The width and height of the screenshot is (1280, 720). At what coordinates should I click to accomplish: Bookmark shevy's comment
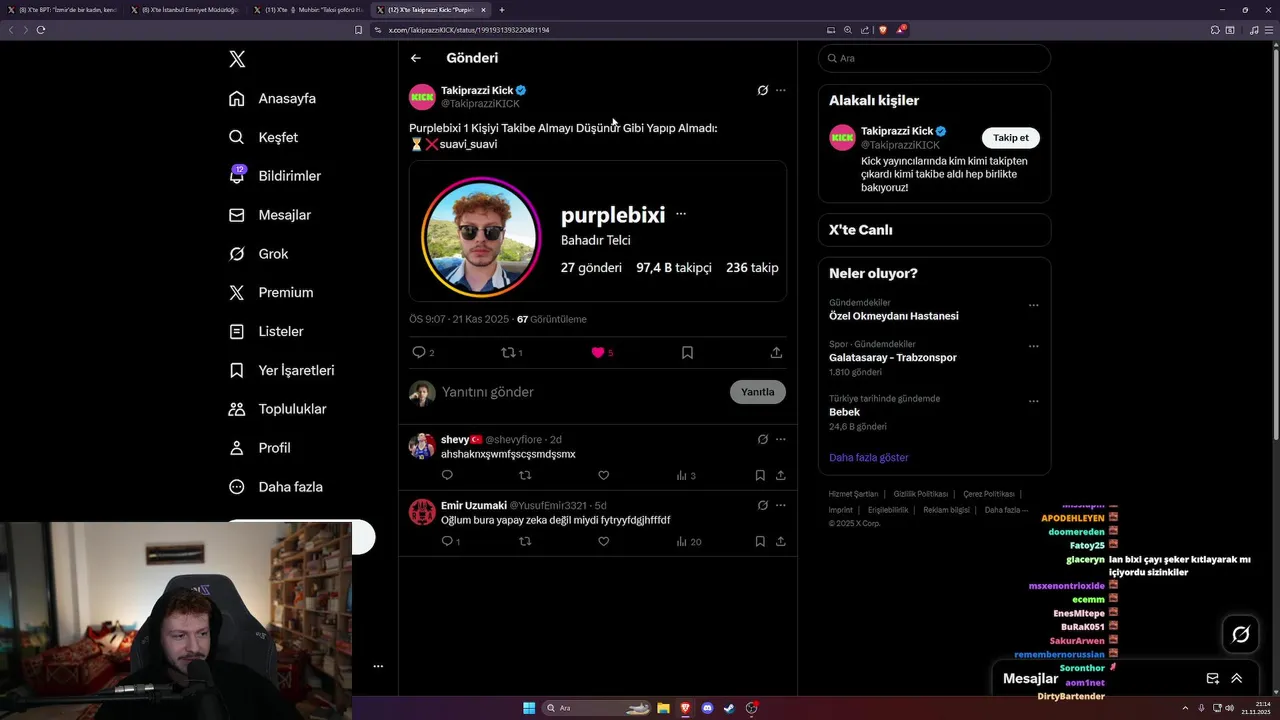pyautogui.click(x=760, y=475)
